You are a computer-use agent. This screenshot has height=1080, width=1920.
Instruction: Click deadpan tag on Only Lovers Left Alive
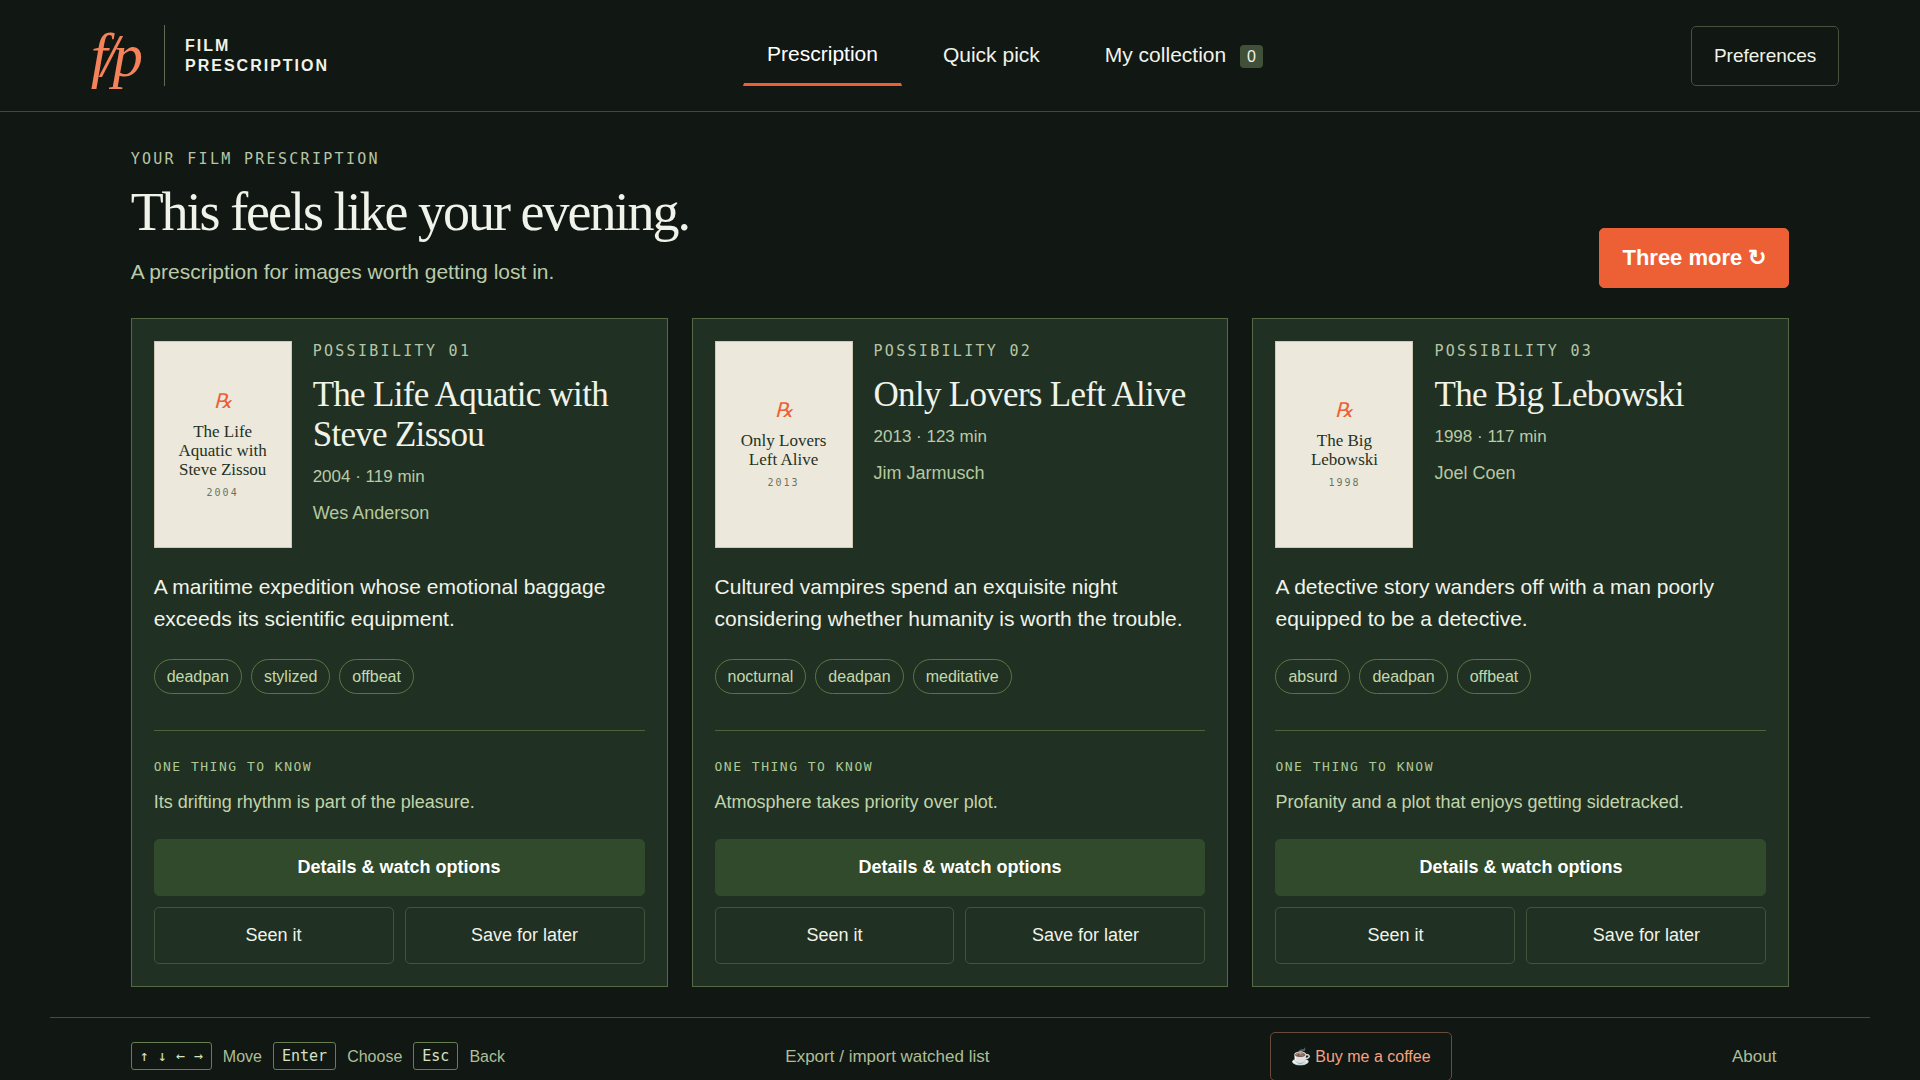[x=859, y=677]
